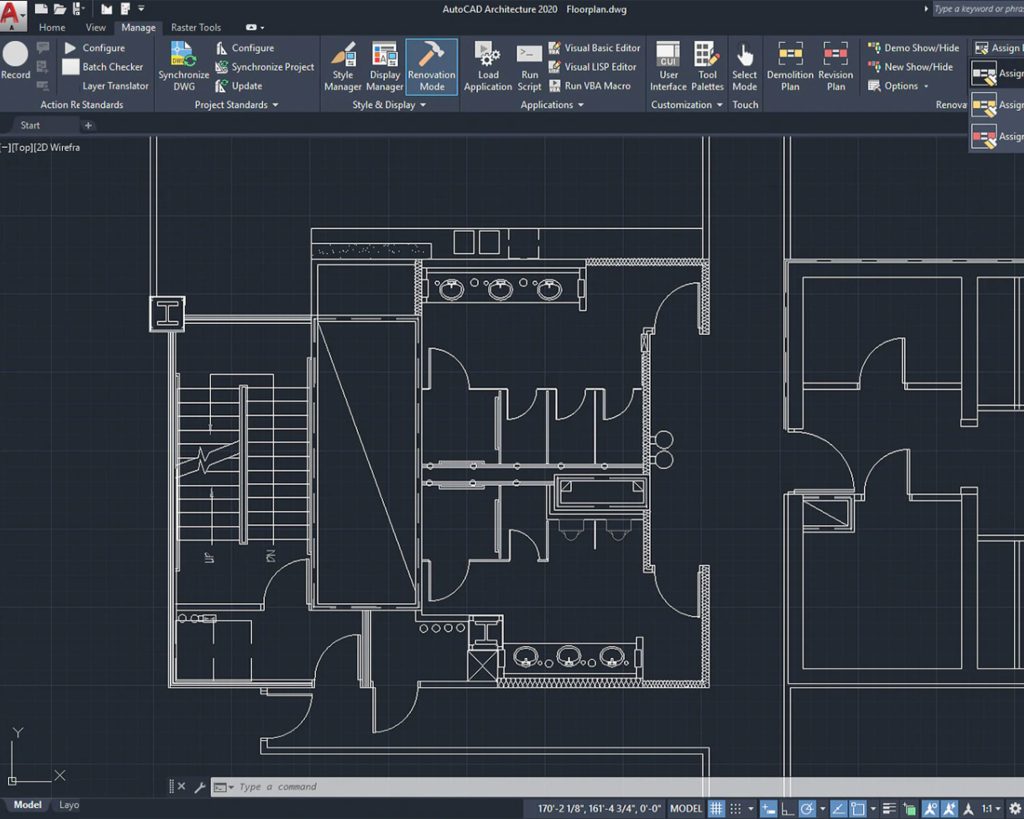Image resolution: width=1024 pixels, height=819 pixels.
Task: Click Configure in Project Standards panel
Action: click(244, 48)
